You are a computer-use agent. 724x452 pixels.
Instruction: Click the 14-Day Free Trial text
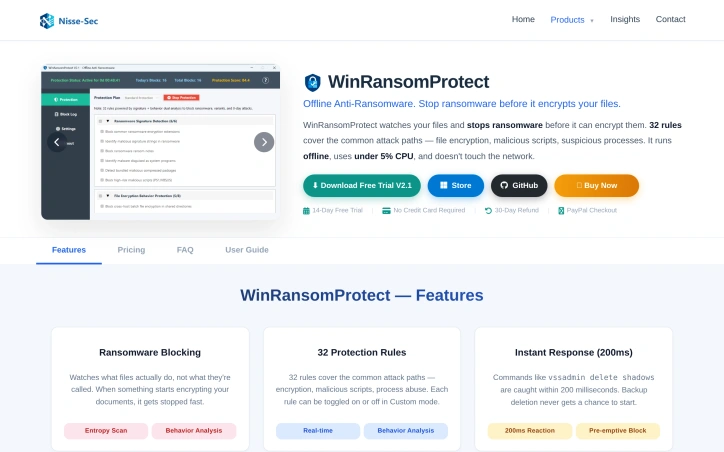(338, 211)
